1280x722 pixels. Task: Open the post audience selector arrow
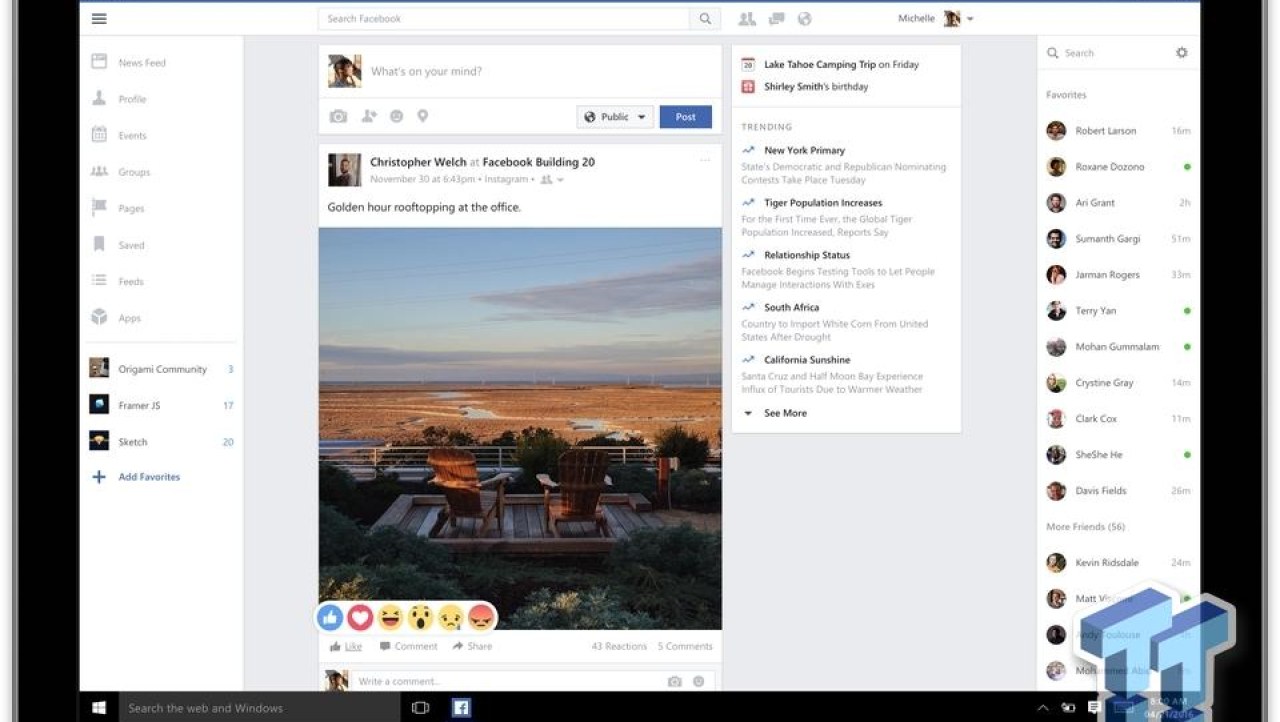(561, 180)
